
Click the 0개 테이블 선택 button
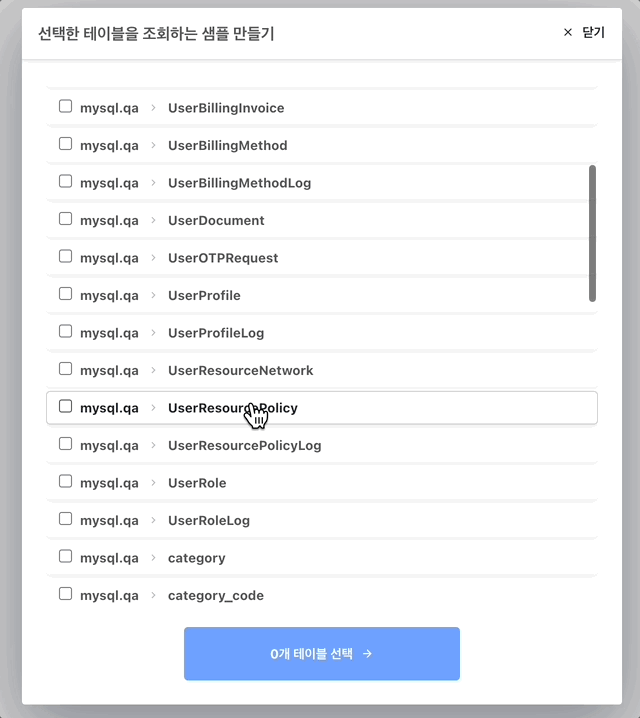tap(321, 653)
